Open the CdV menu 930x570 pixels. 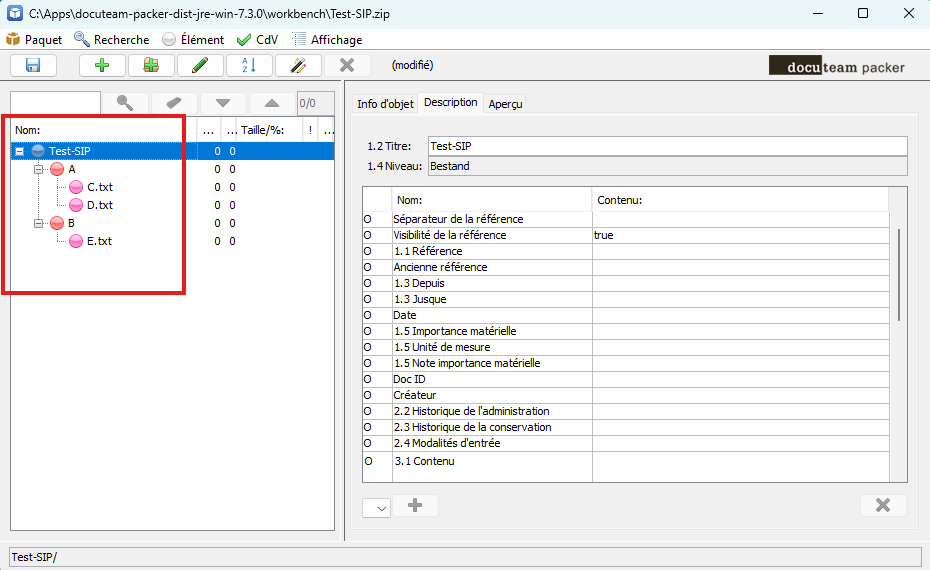[257, 40]
